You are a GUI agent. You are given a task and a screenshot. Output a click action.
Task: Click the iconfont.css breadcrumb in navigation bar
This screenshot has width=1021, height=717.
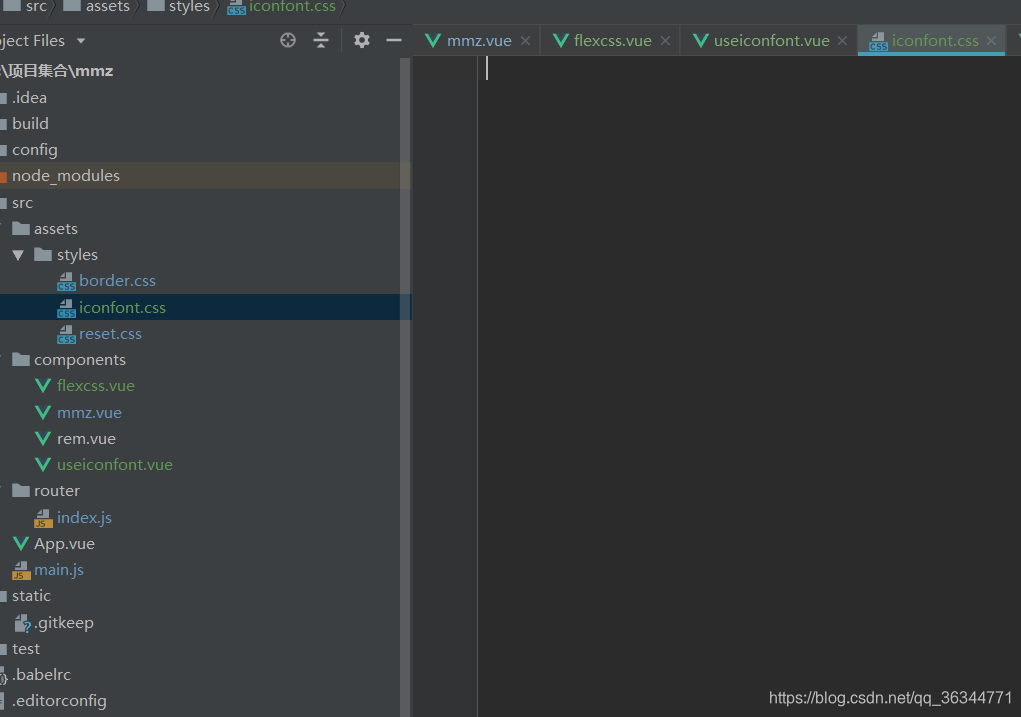click(292, 7)
